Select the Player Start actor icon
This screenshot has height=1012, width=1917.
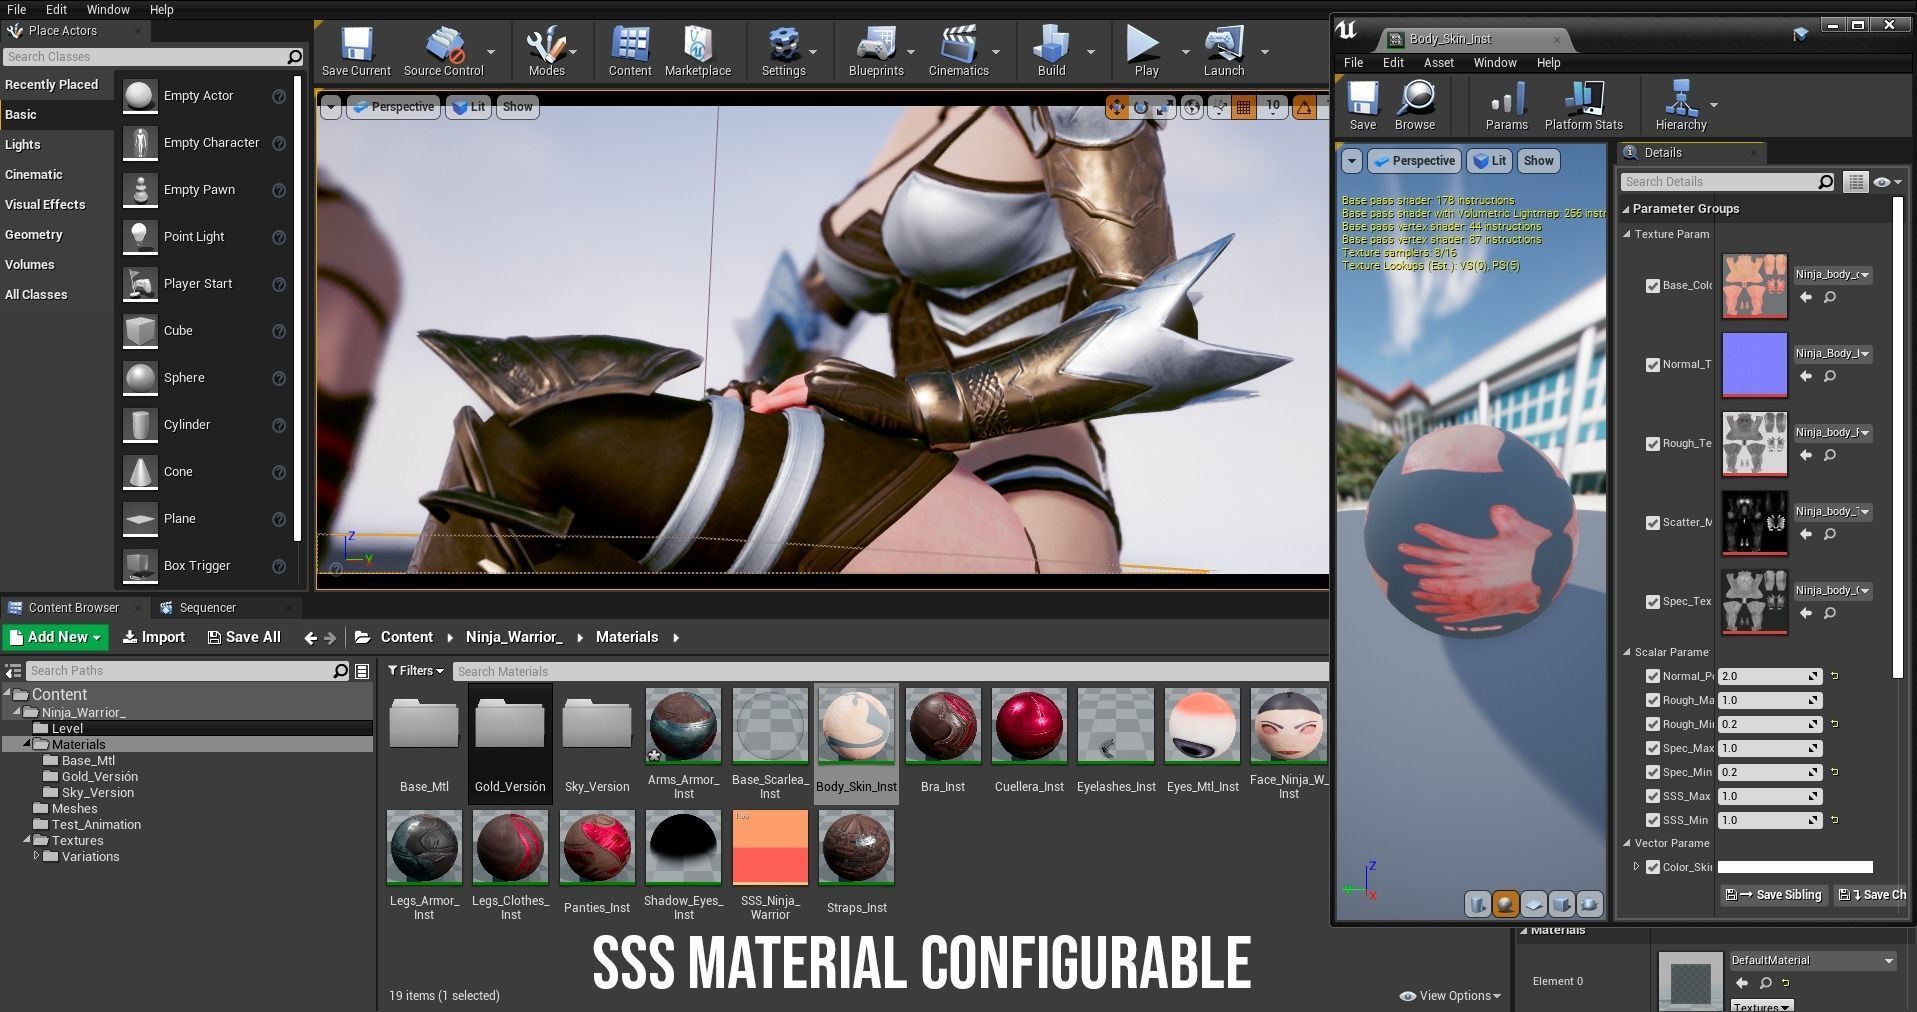tap(140, 284)
